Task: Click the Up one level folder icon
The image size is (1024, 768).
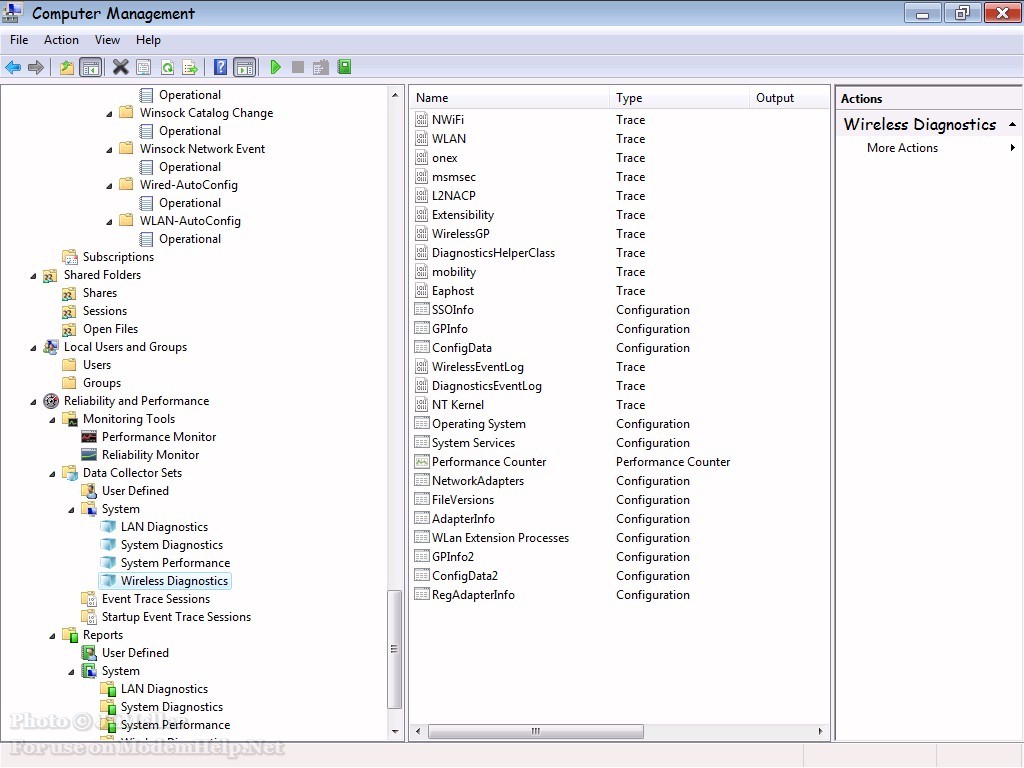Action: click(x=67, y=67)
